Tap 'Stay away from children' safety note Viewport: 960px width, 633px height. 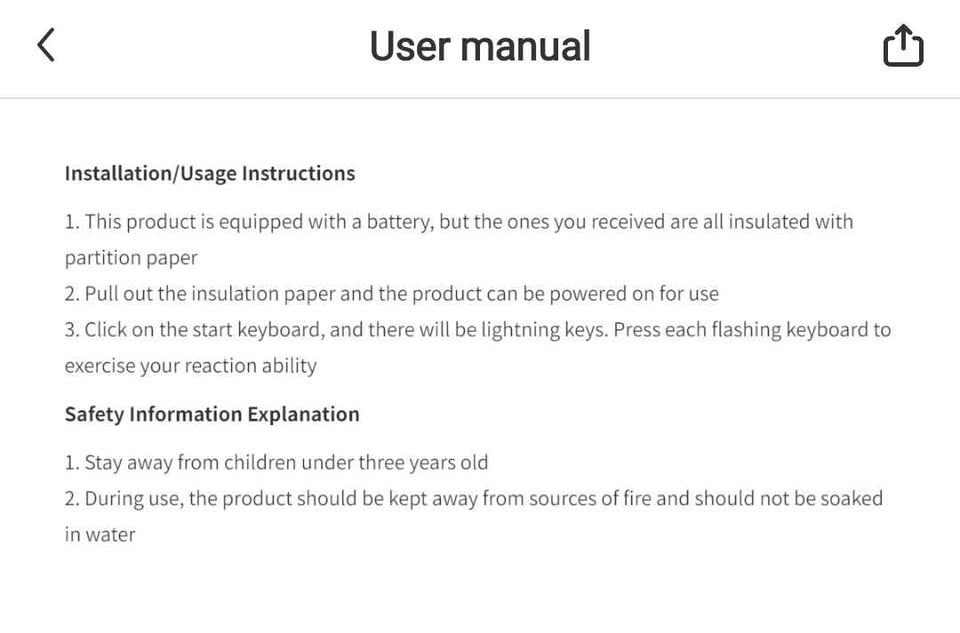coord(276,462)
